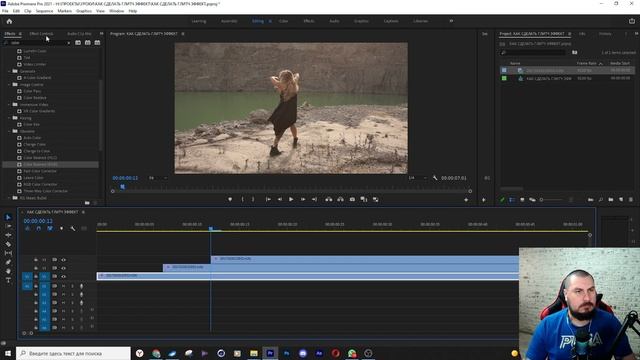Click the Project panel search field
This screenshot has width=640, height=360.
tap(533, 53)
